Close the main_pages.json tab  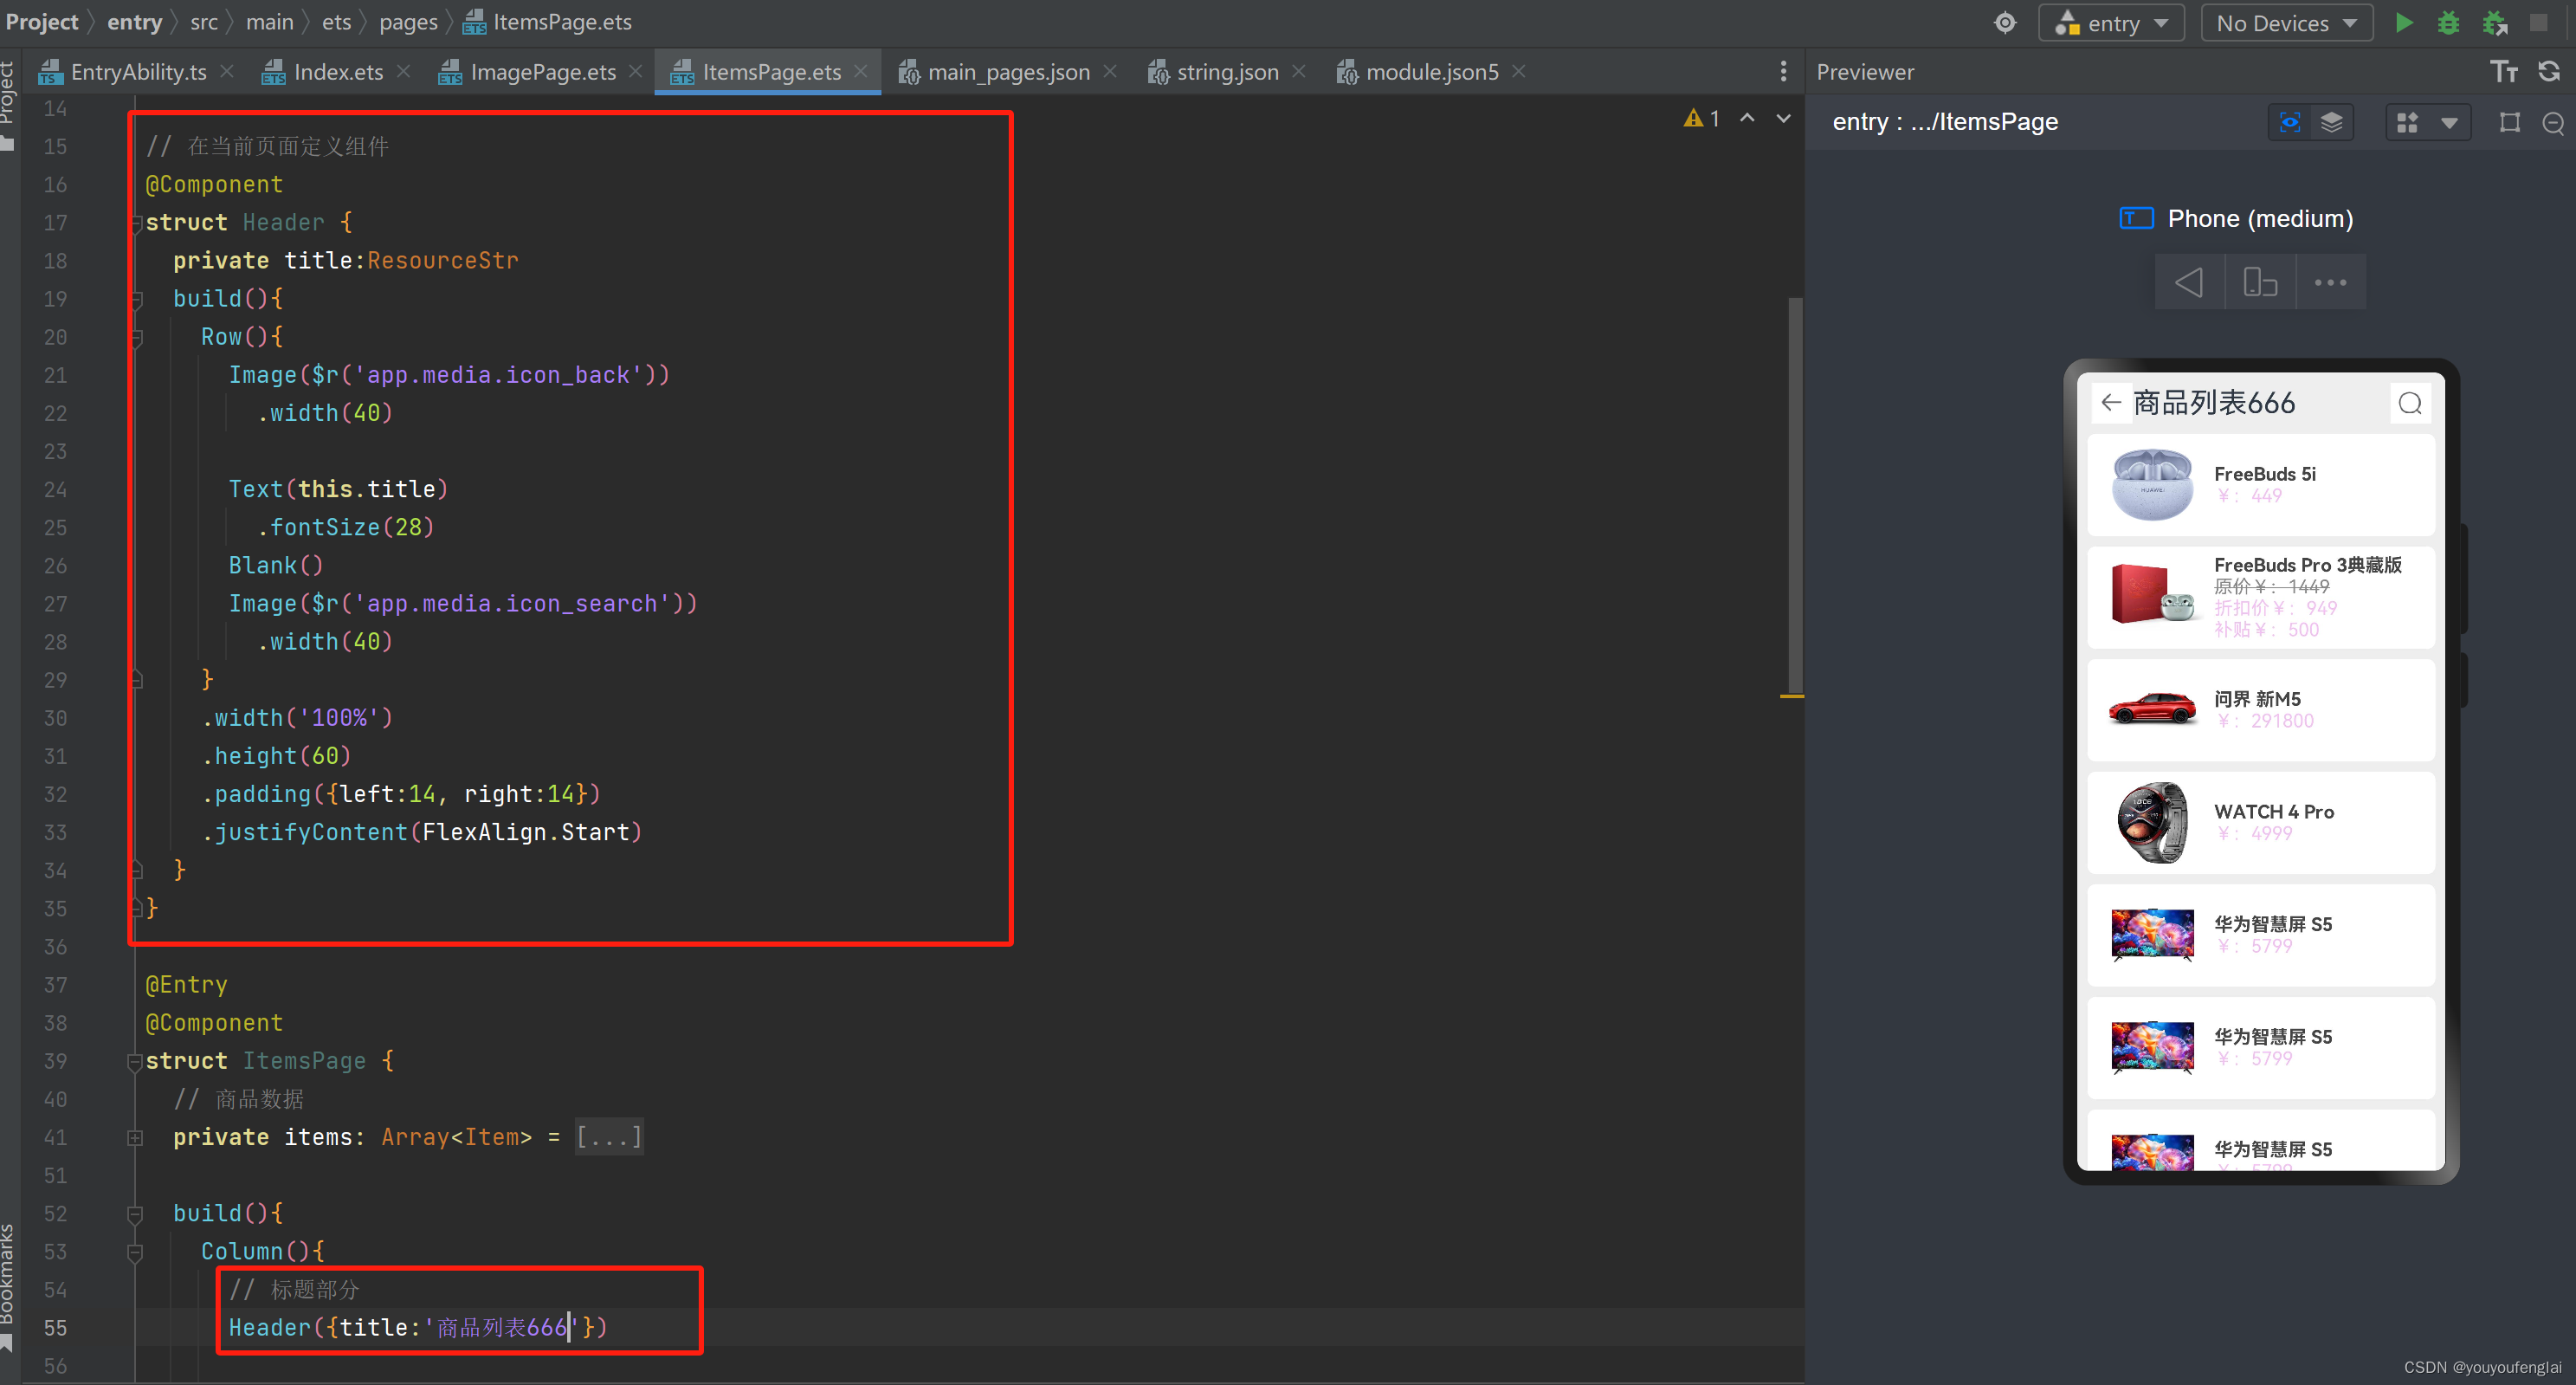point(1109,71)
